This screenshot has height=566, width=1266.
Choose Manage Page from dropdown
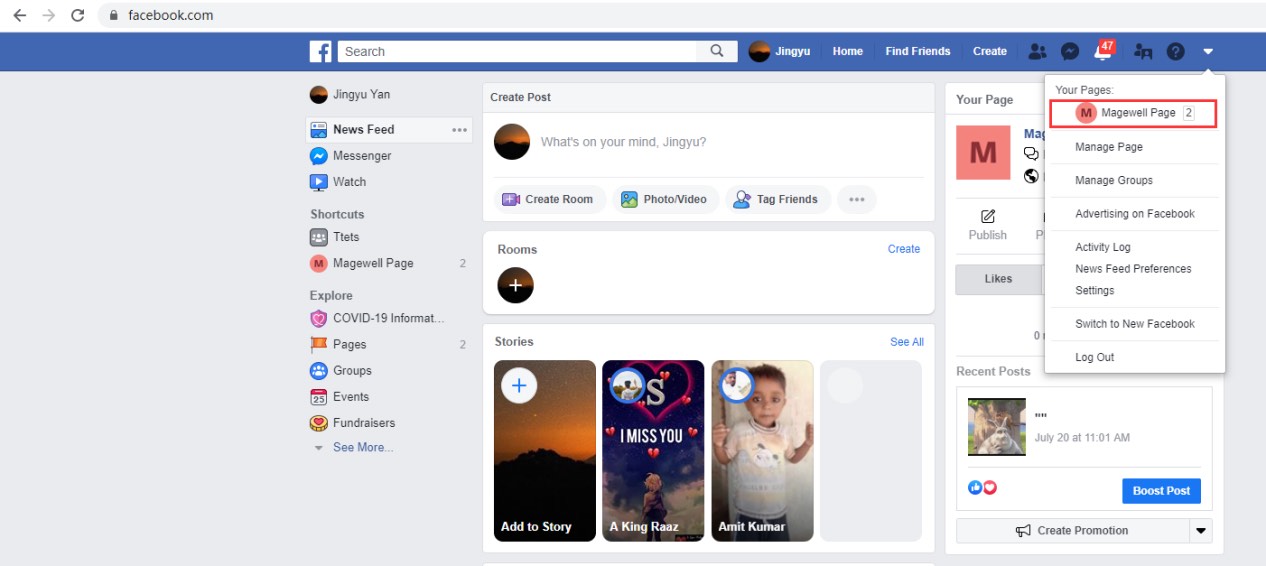1109,147
